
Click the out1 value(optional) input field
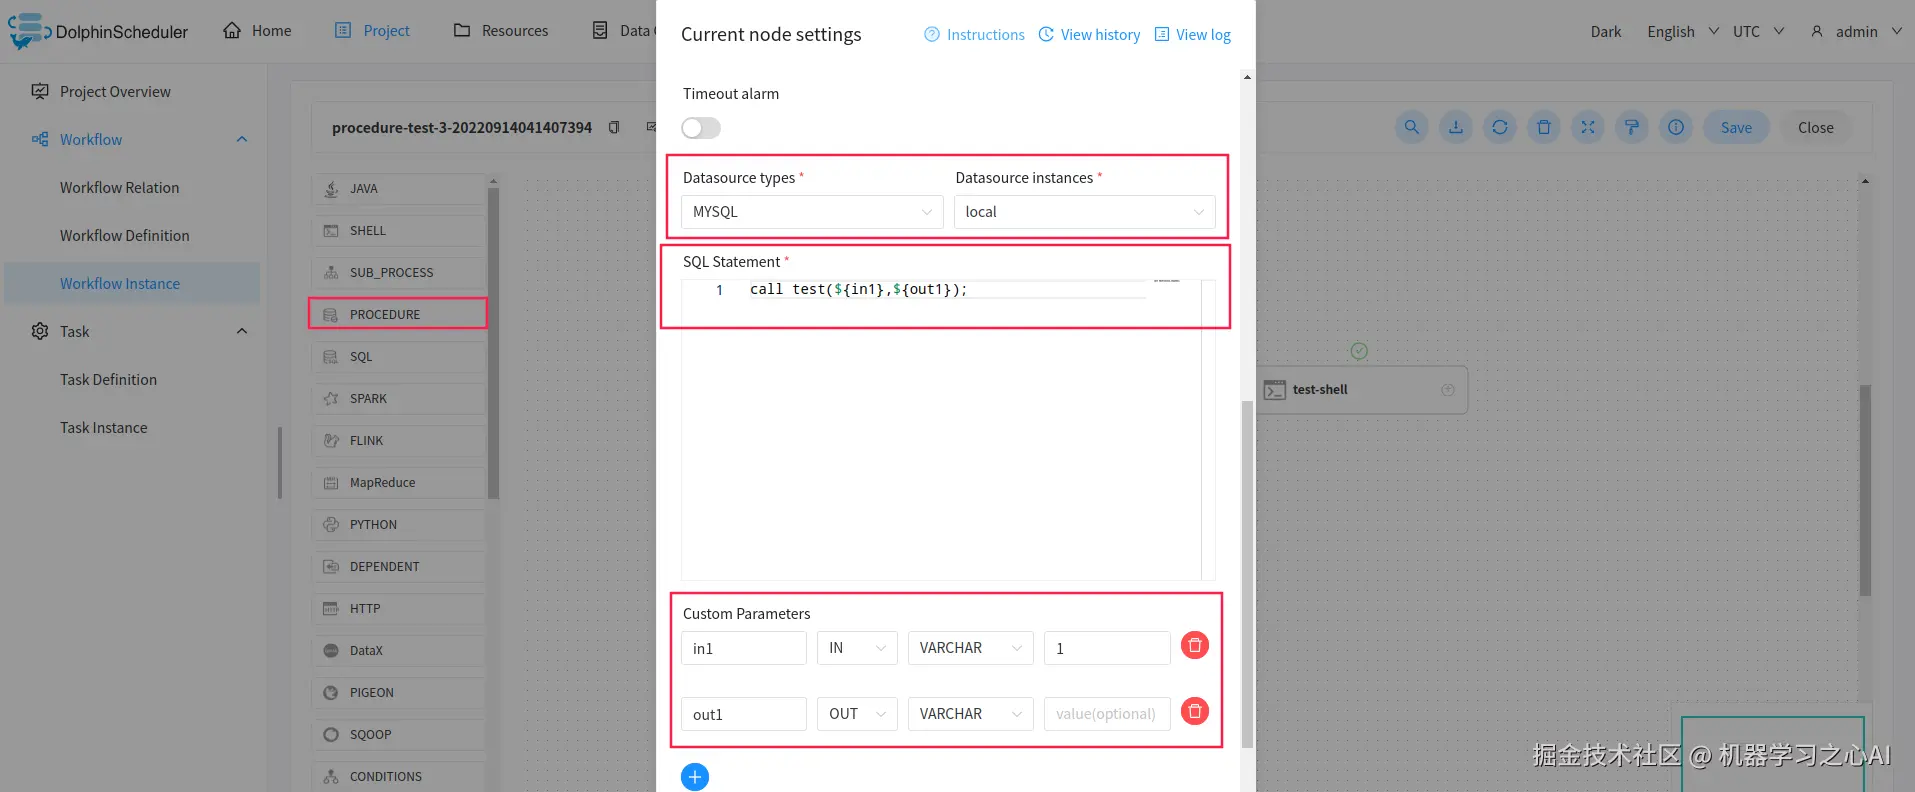tap(1107, 714)
